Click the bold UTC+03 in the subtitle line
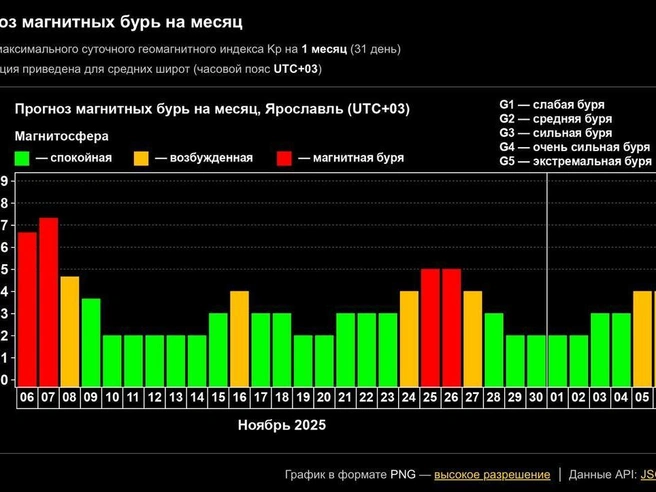Image resolution: width=656 pixels, height=492 pixels. click(x=296, y=69)
